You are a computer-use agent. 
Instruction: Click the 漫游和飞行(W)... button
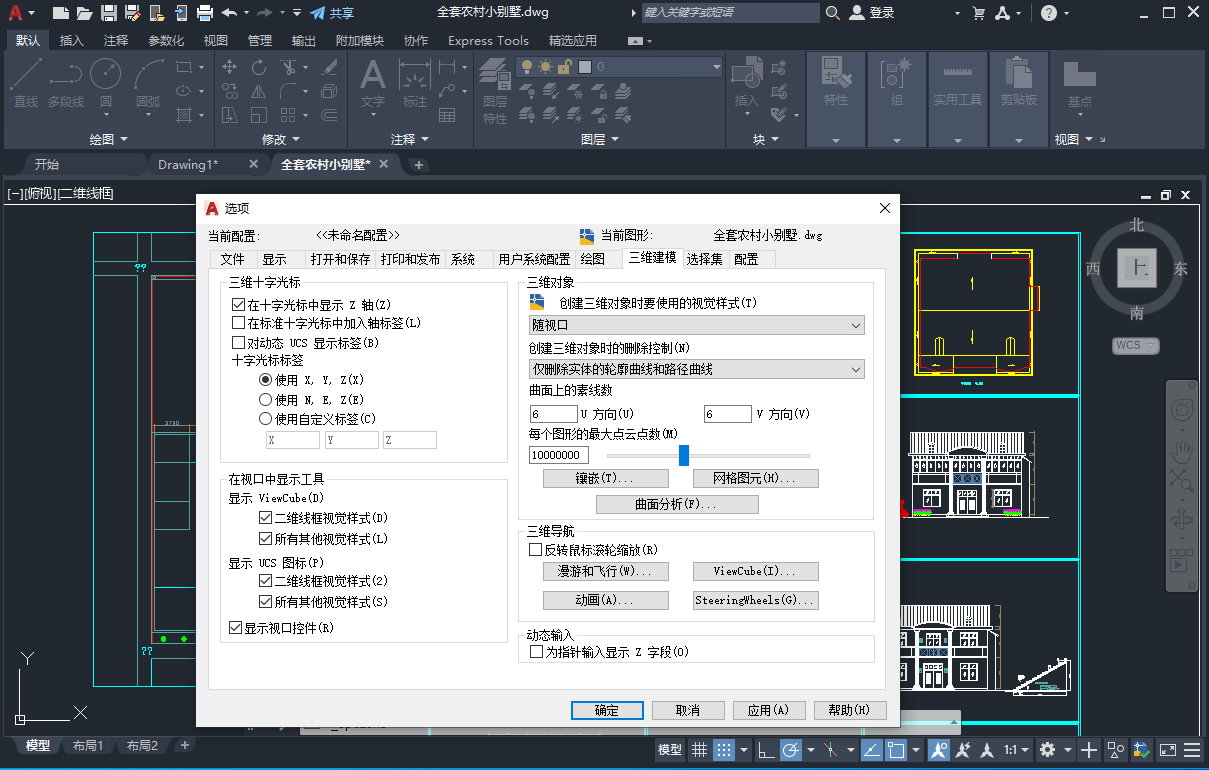coord(606,572)
